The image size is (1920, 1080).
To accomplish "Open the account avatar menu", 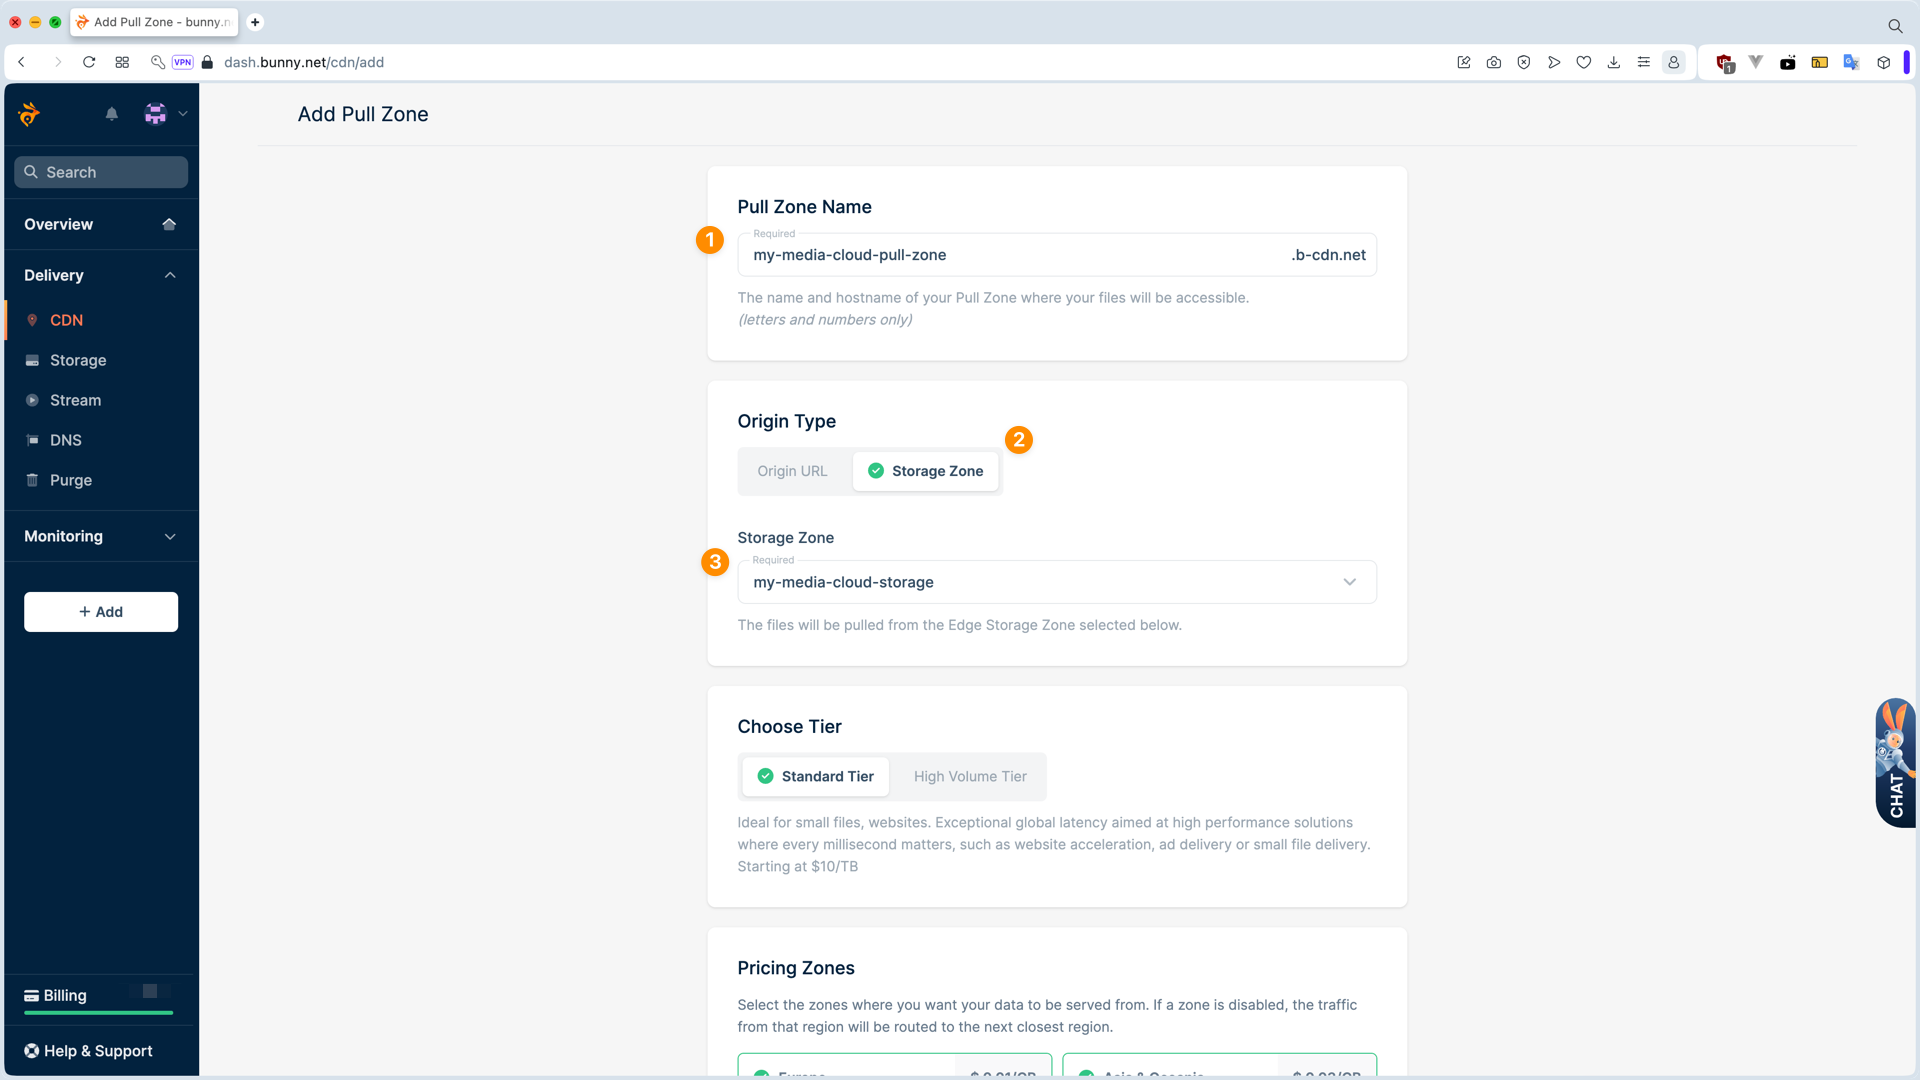I will (x=155, y=114).
